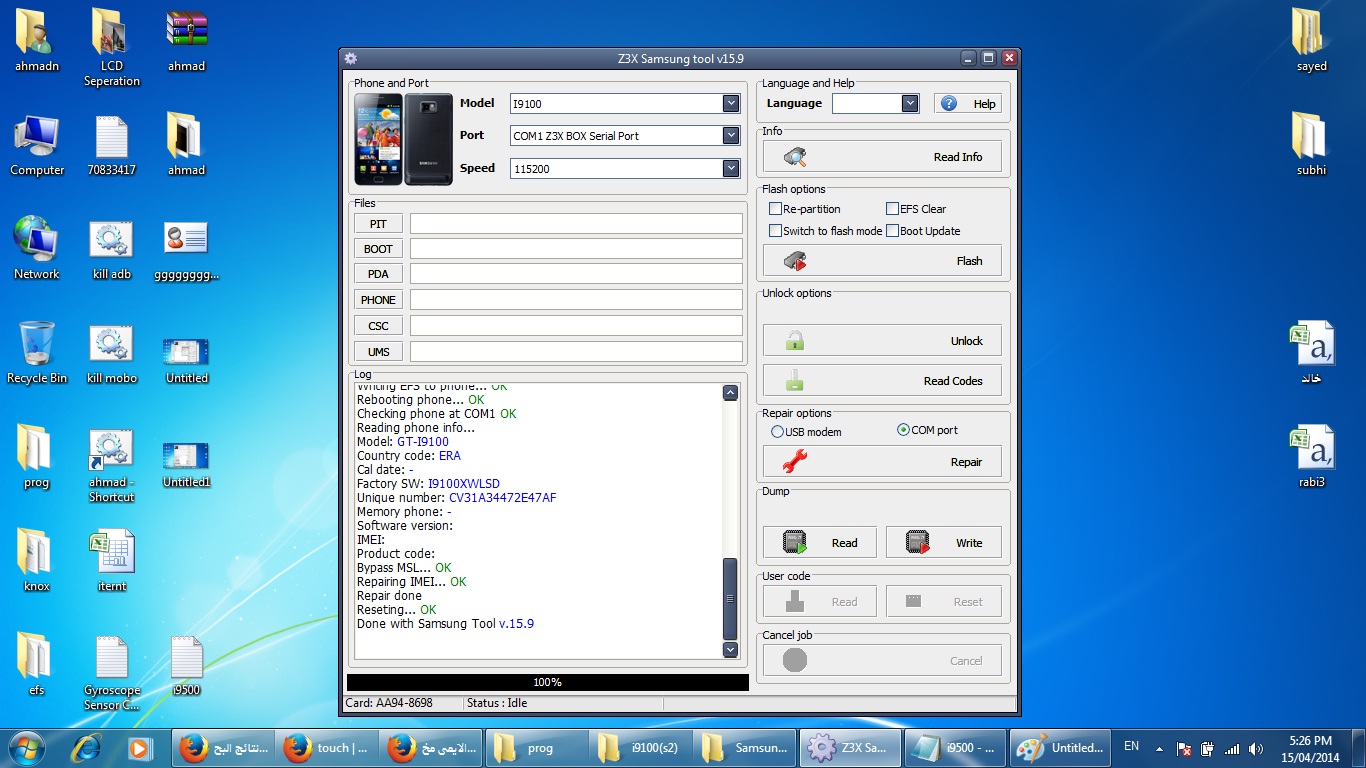Select the subhi folder icon
This screenshot has width=1366, height=768.
coord(1311,144)
